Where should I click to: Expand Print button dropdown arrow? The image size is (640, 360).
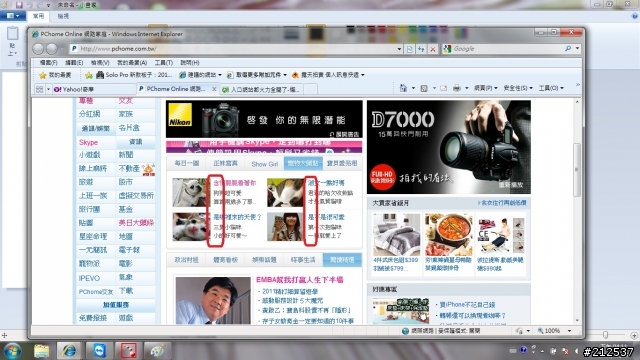click(467, 88)
